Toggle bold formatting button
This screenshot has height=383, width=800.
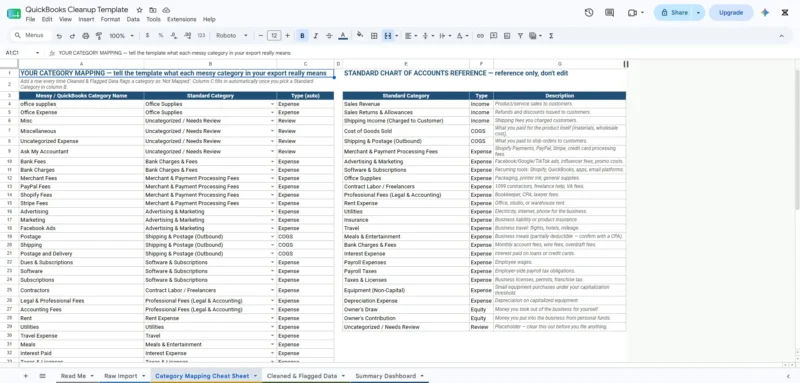(302, 36)
